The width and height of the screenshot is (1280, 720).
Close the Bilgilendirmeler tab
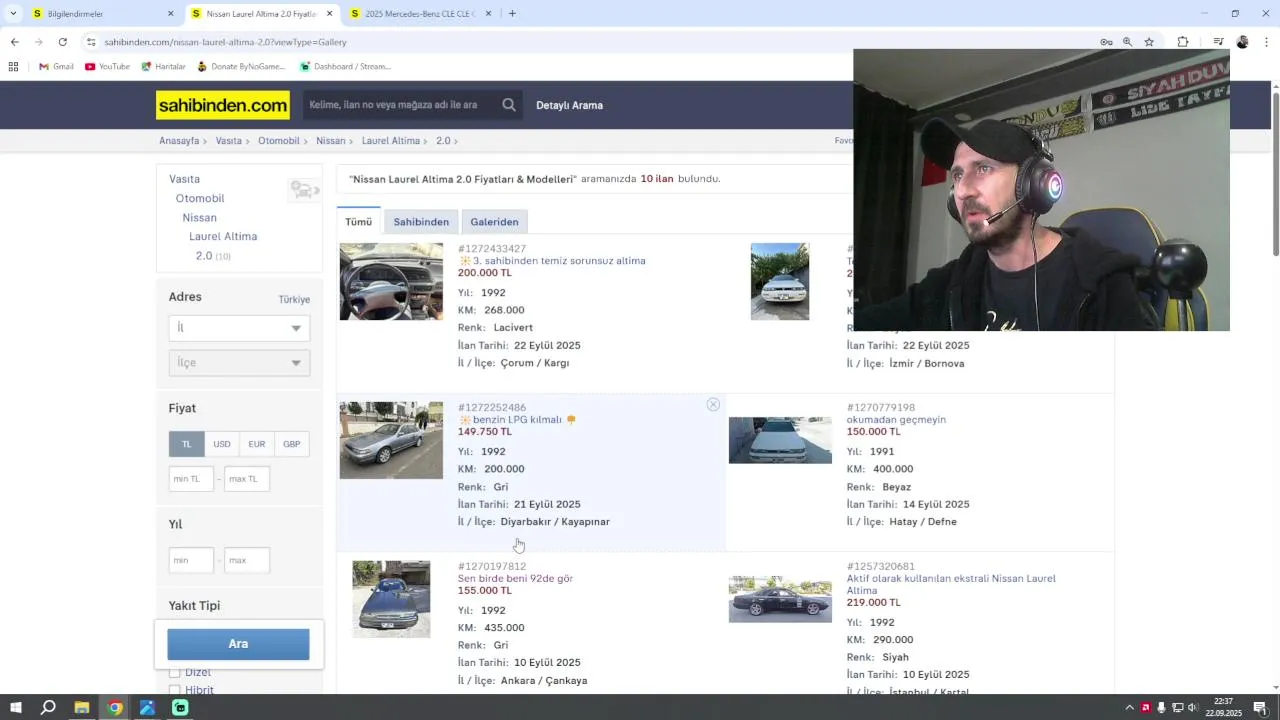170,14
